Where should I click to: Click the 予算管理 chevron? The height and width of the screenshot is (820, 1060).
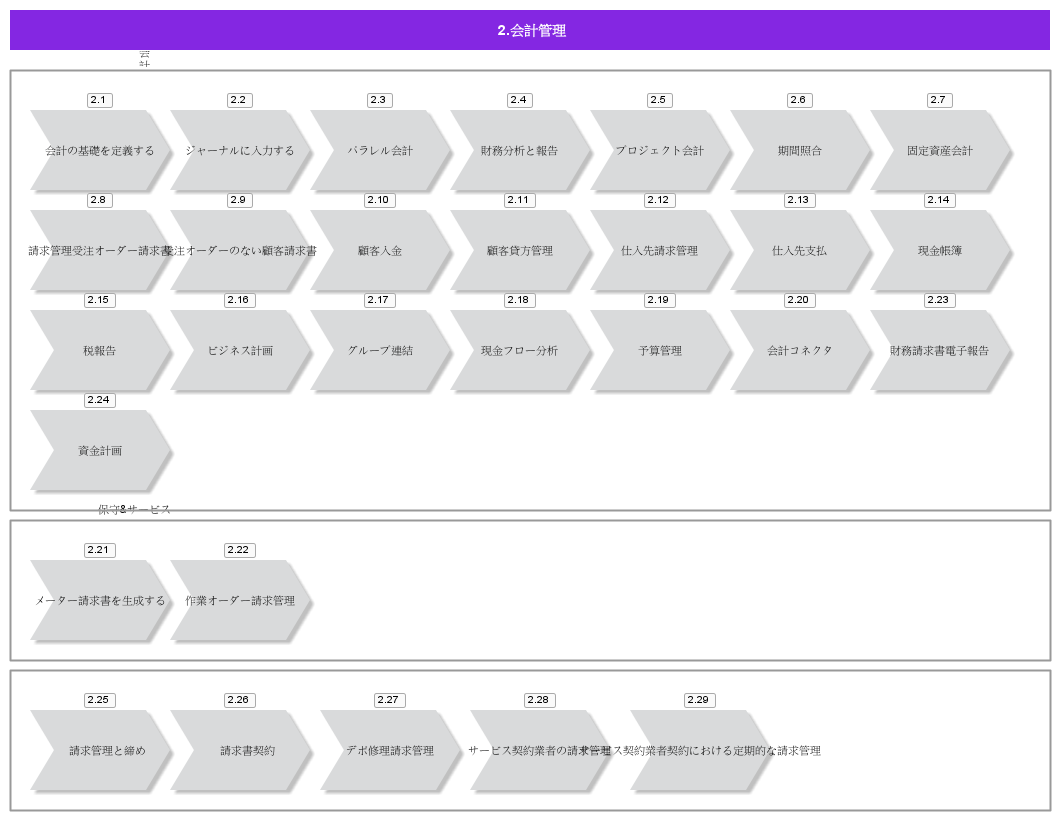pos(660,350)
